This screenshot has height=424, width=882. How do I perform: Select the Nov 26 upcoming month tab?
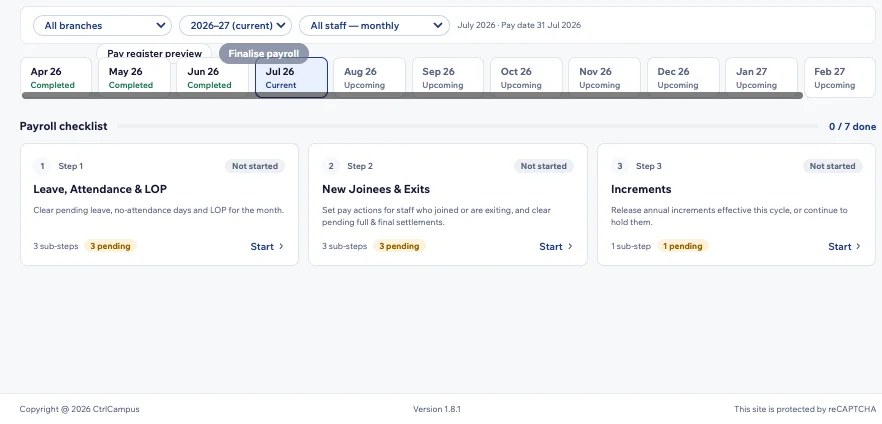(605, 78)
